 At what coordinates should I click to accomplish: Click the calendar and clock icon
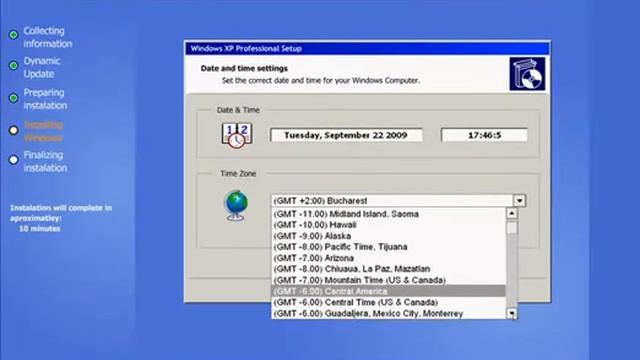click(237, 135)
